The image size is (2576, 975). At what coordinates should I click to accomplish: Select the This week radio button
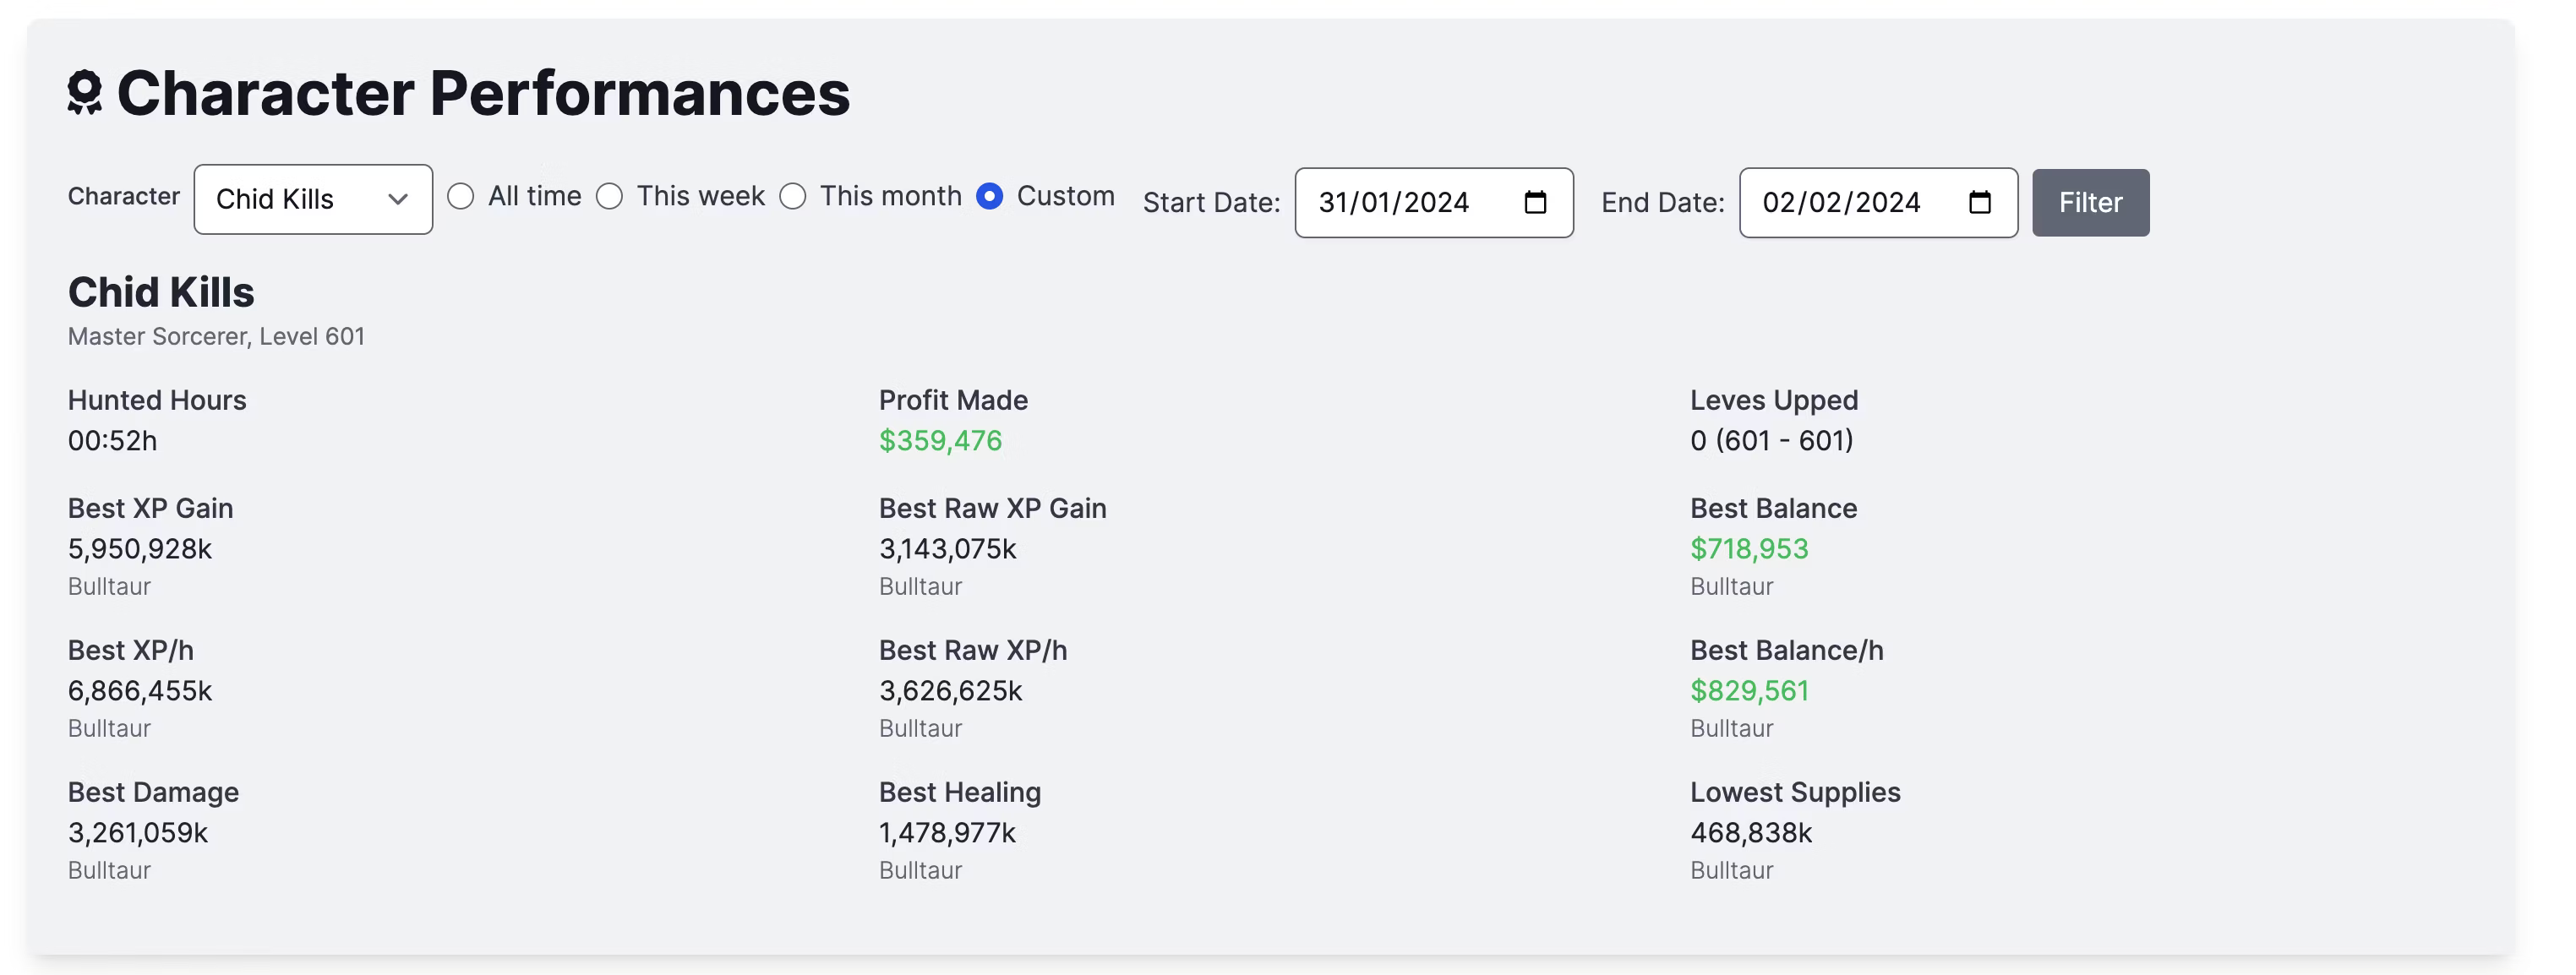[610, 196]
